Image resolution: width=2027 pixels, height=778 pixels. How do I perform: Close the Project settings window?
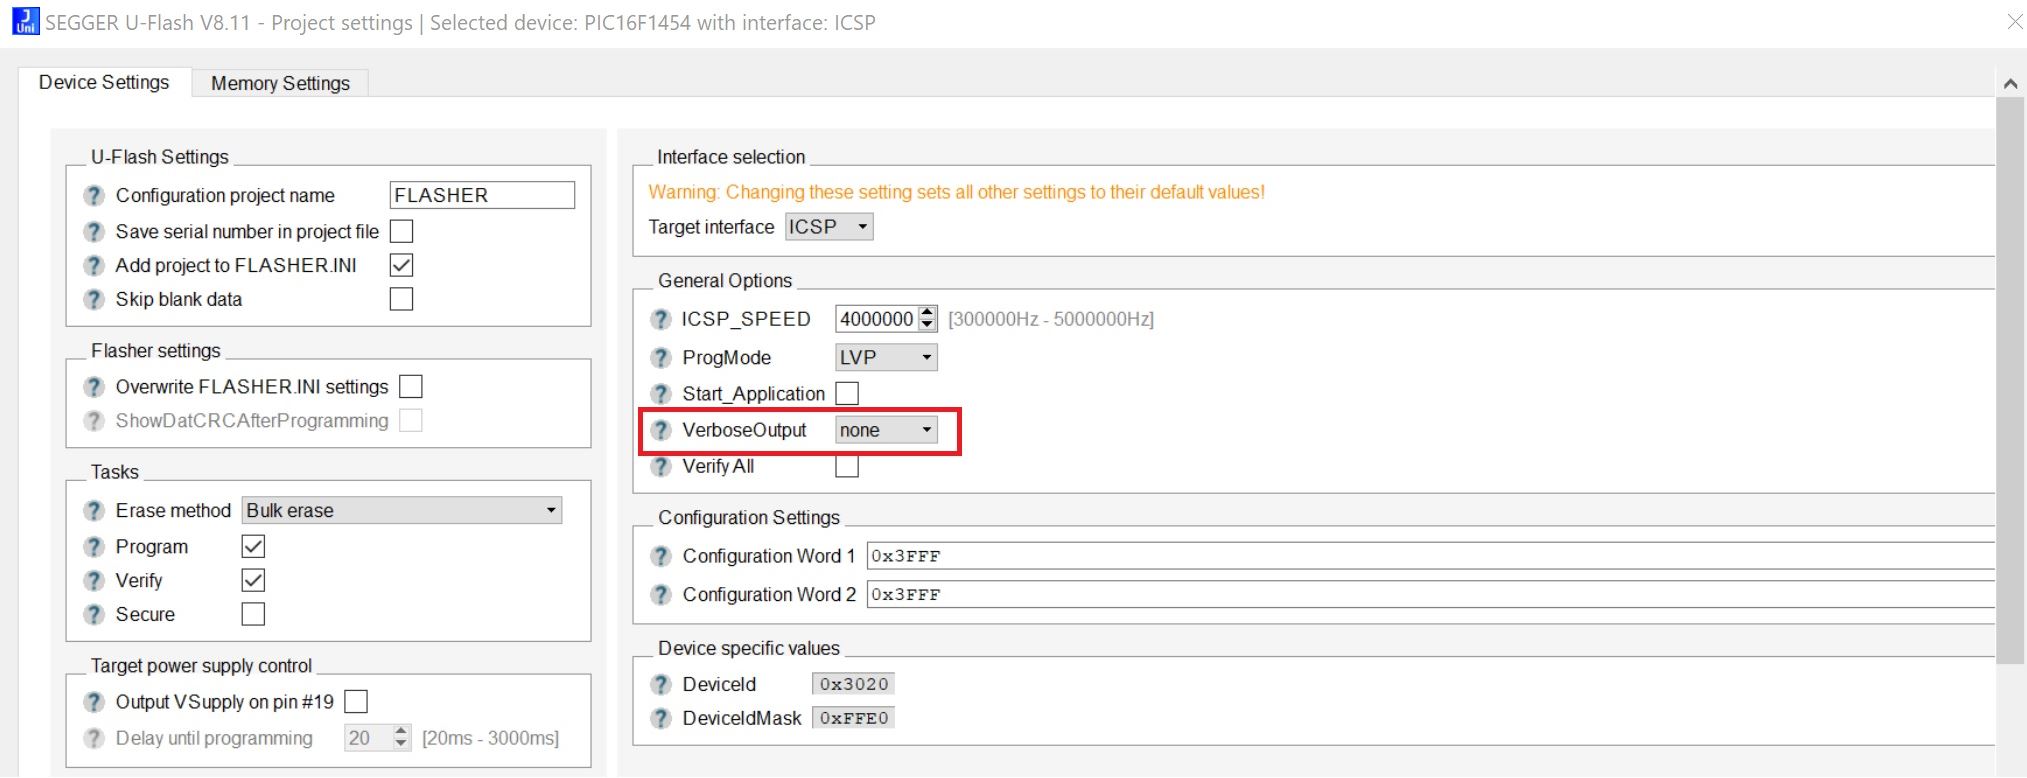[x=2014, y=21]
